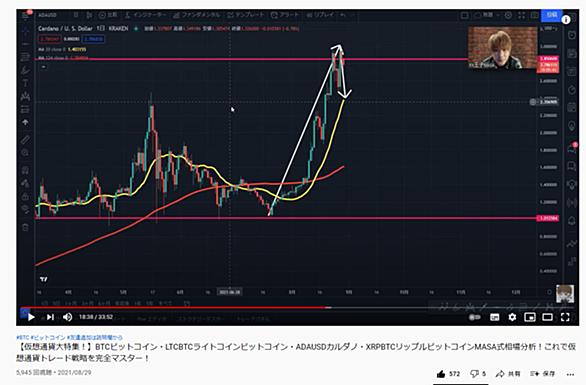Viewport: 586px width, 385px height.
Task: Toggle subtitles in the player
Action: click(494, 317)
